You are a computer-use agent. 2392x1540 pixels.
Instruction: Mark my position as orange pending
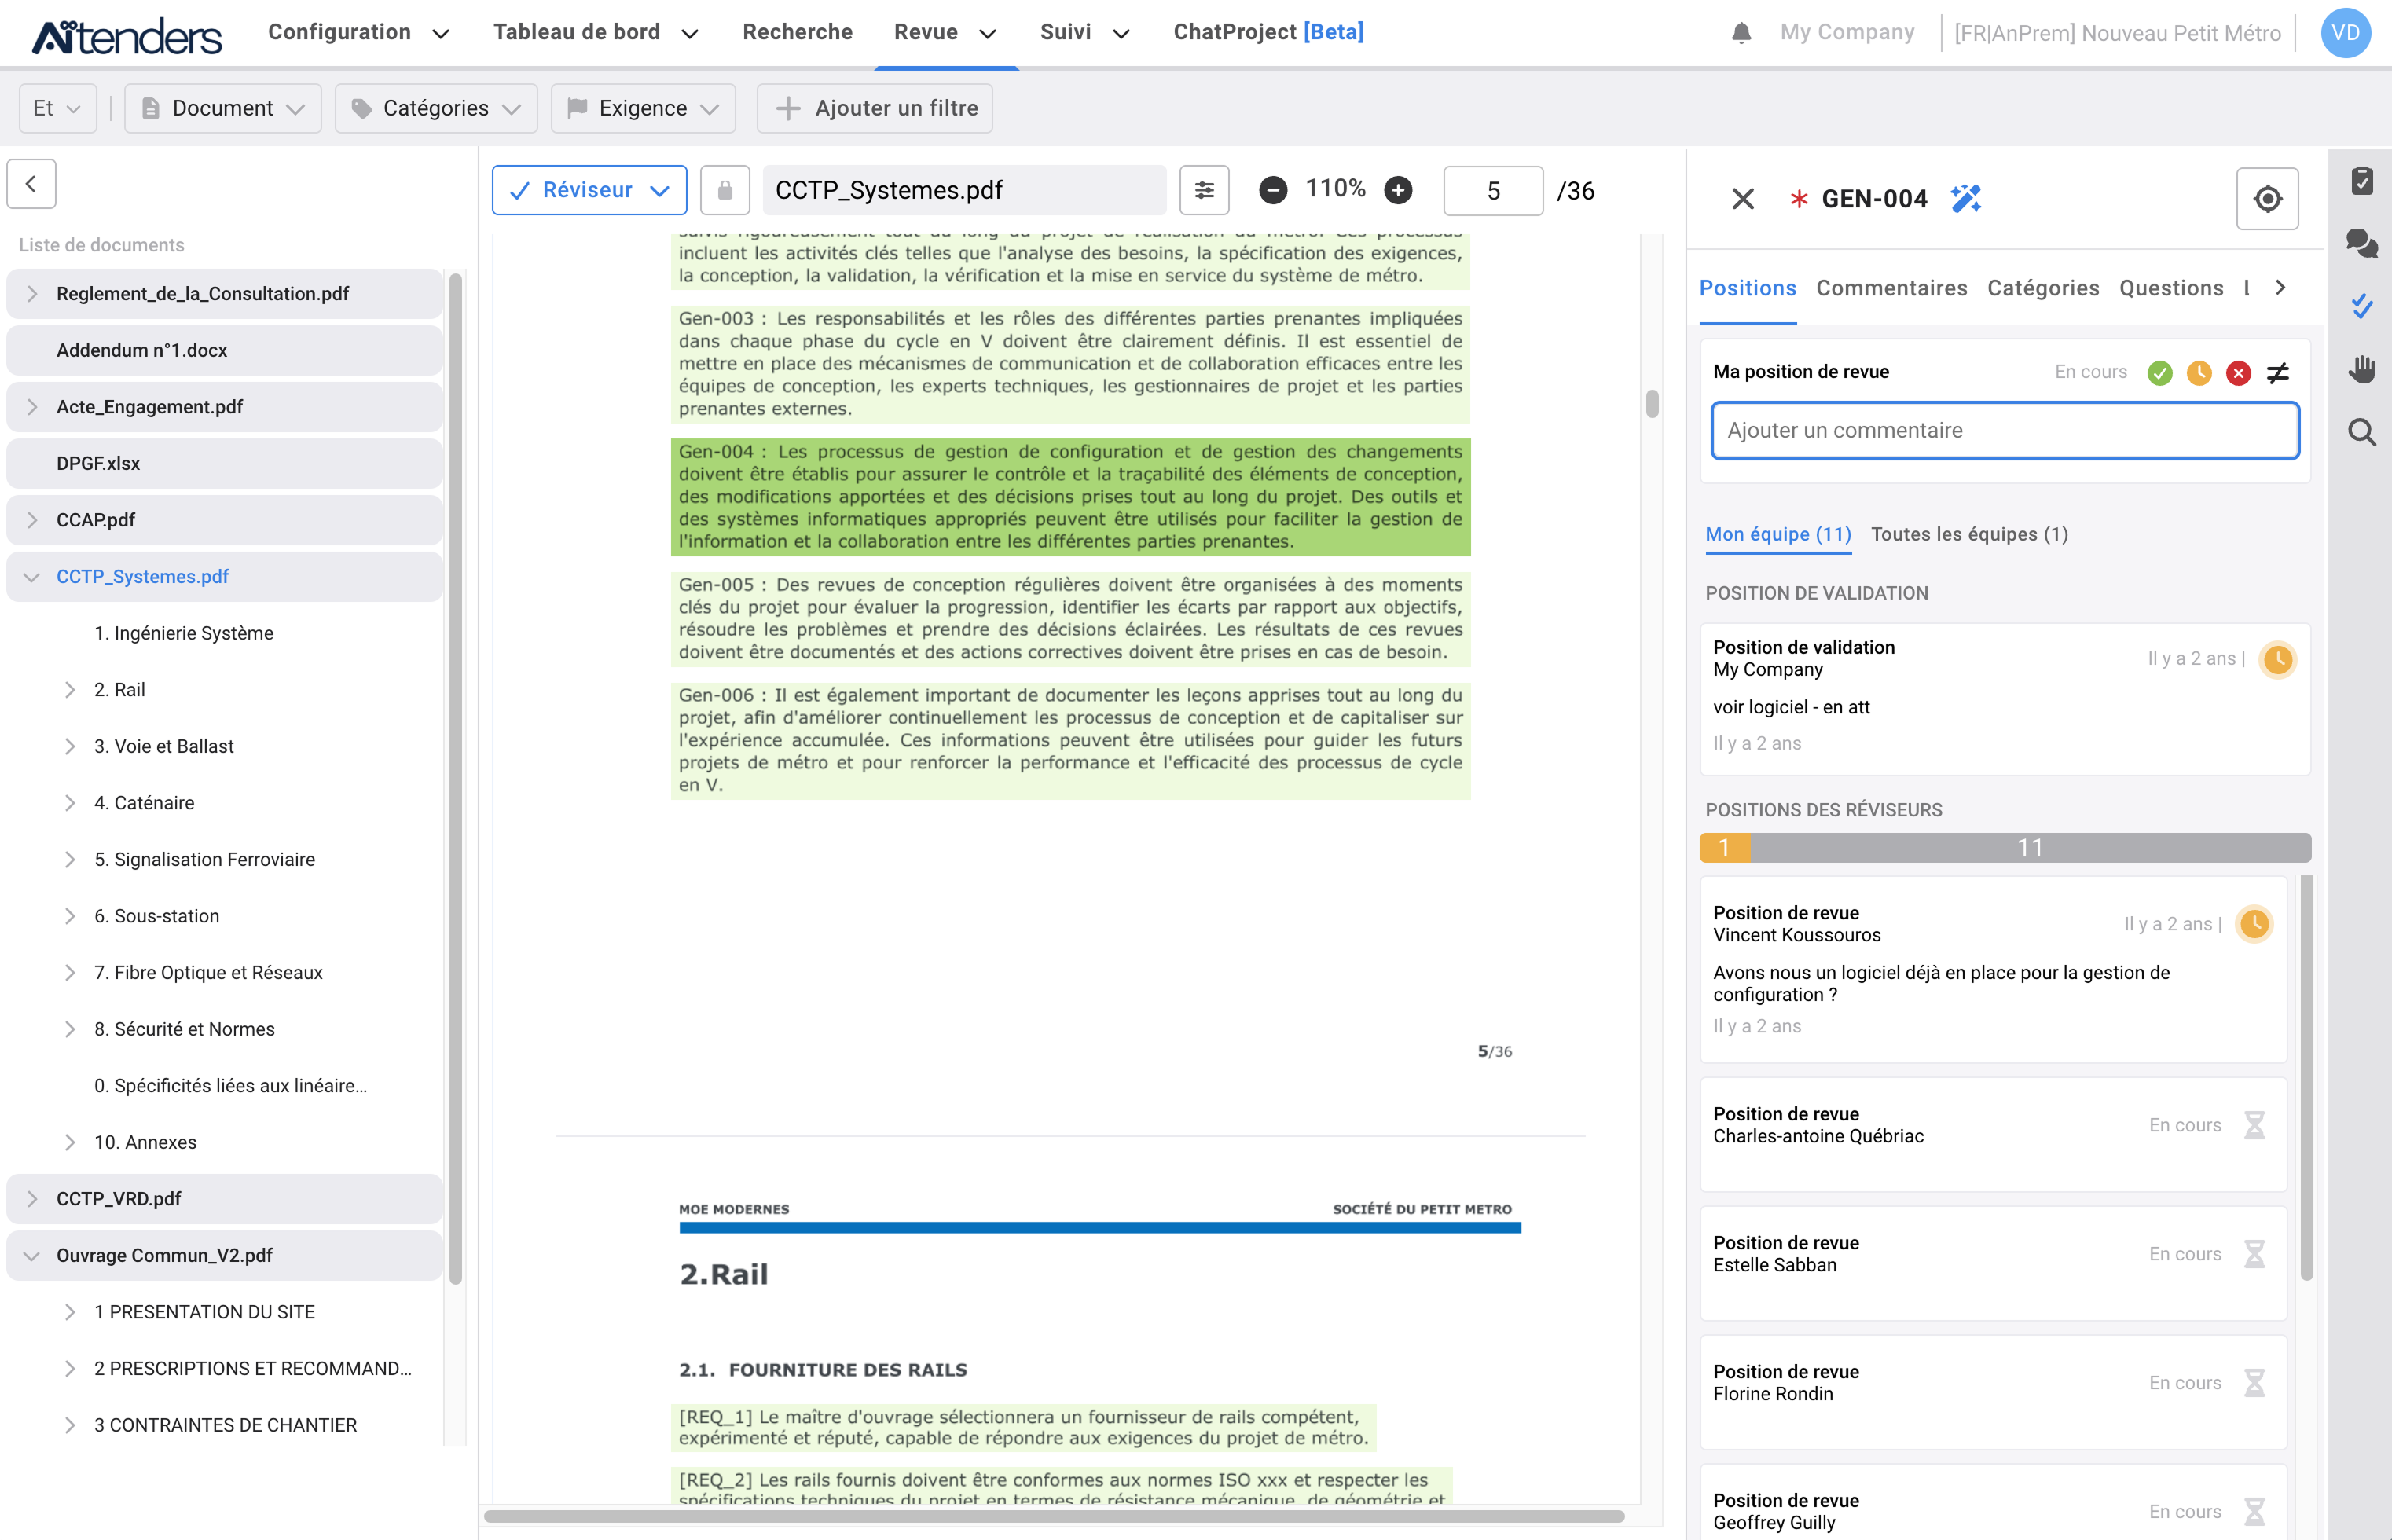(x=2198, y=373)
